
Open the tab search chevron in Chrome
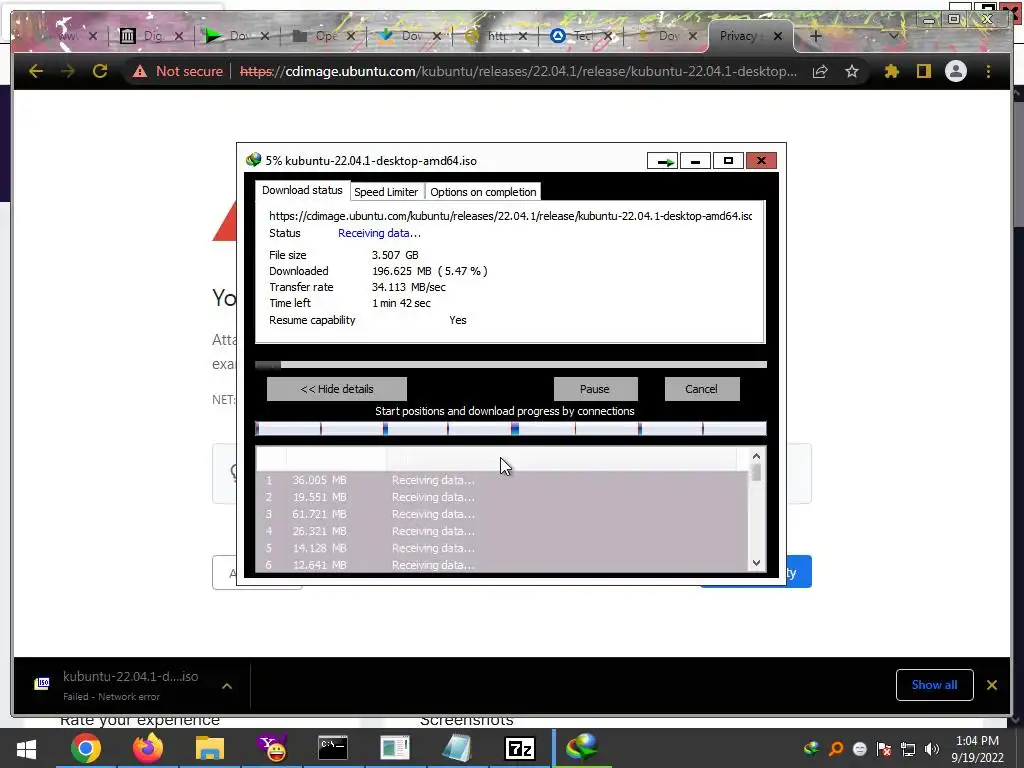tap(894, 37)
